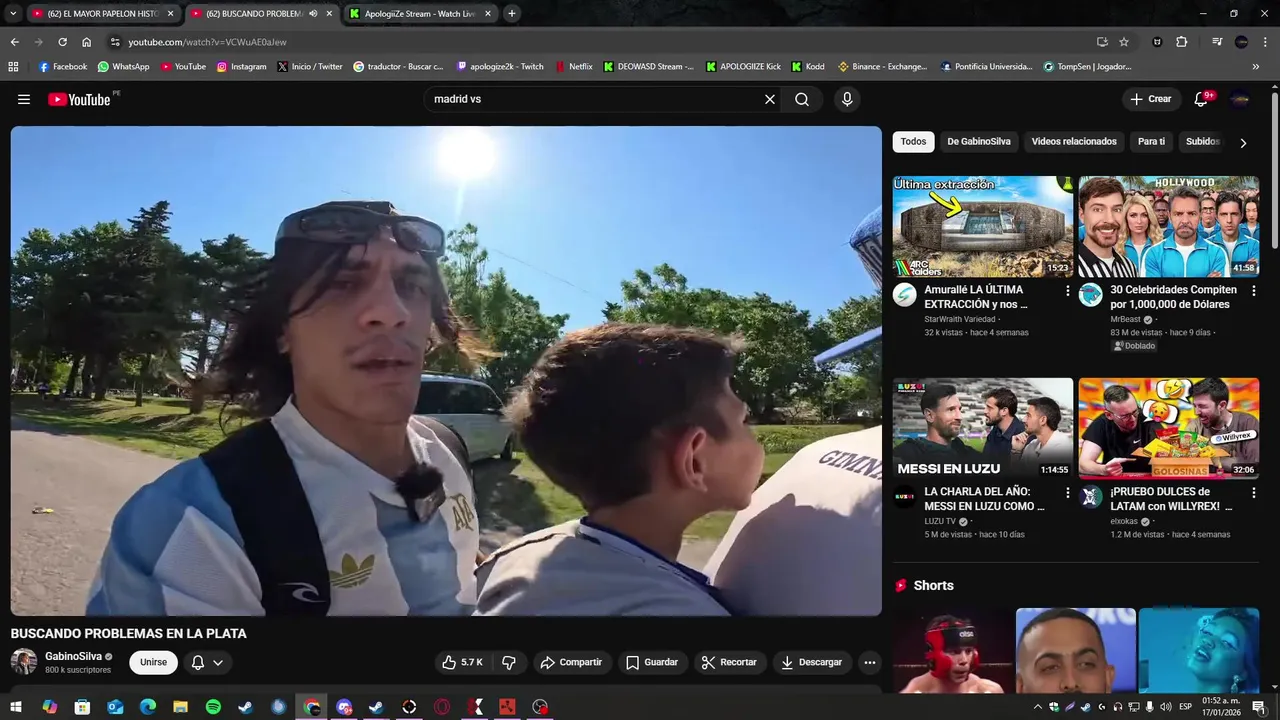Open the Última extracción video thumbnail
Screen dimensions: 1280x720
(983, 227)
